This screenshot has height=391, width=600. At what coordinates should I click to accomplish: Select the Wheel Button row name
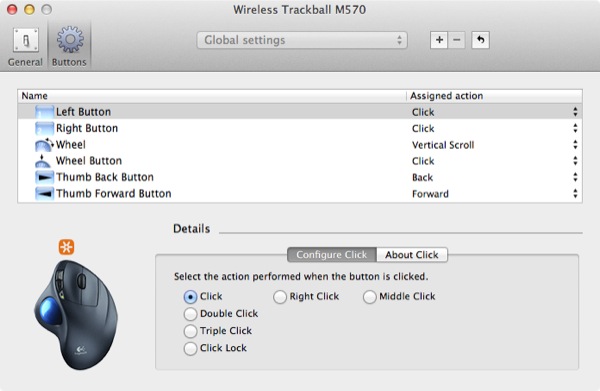(89, 161)
